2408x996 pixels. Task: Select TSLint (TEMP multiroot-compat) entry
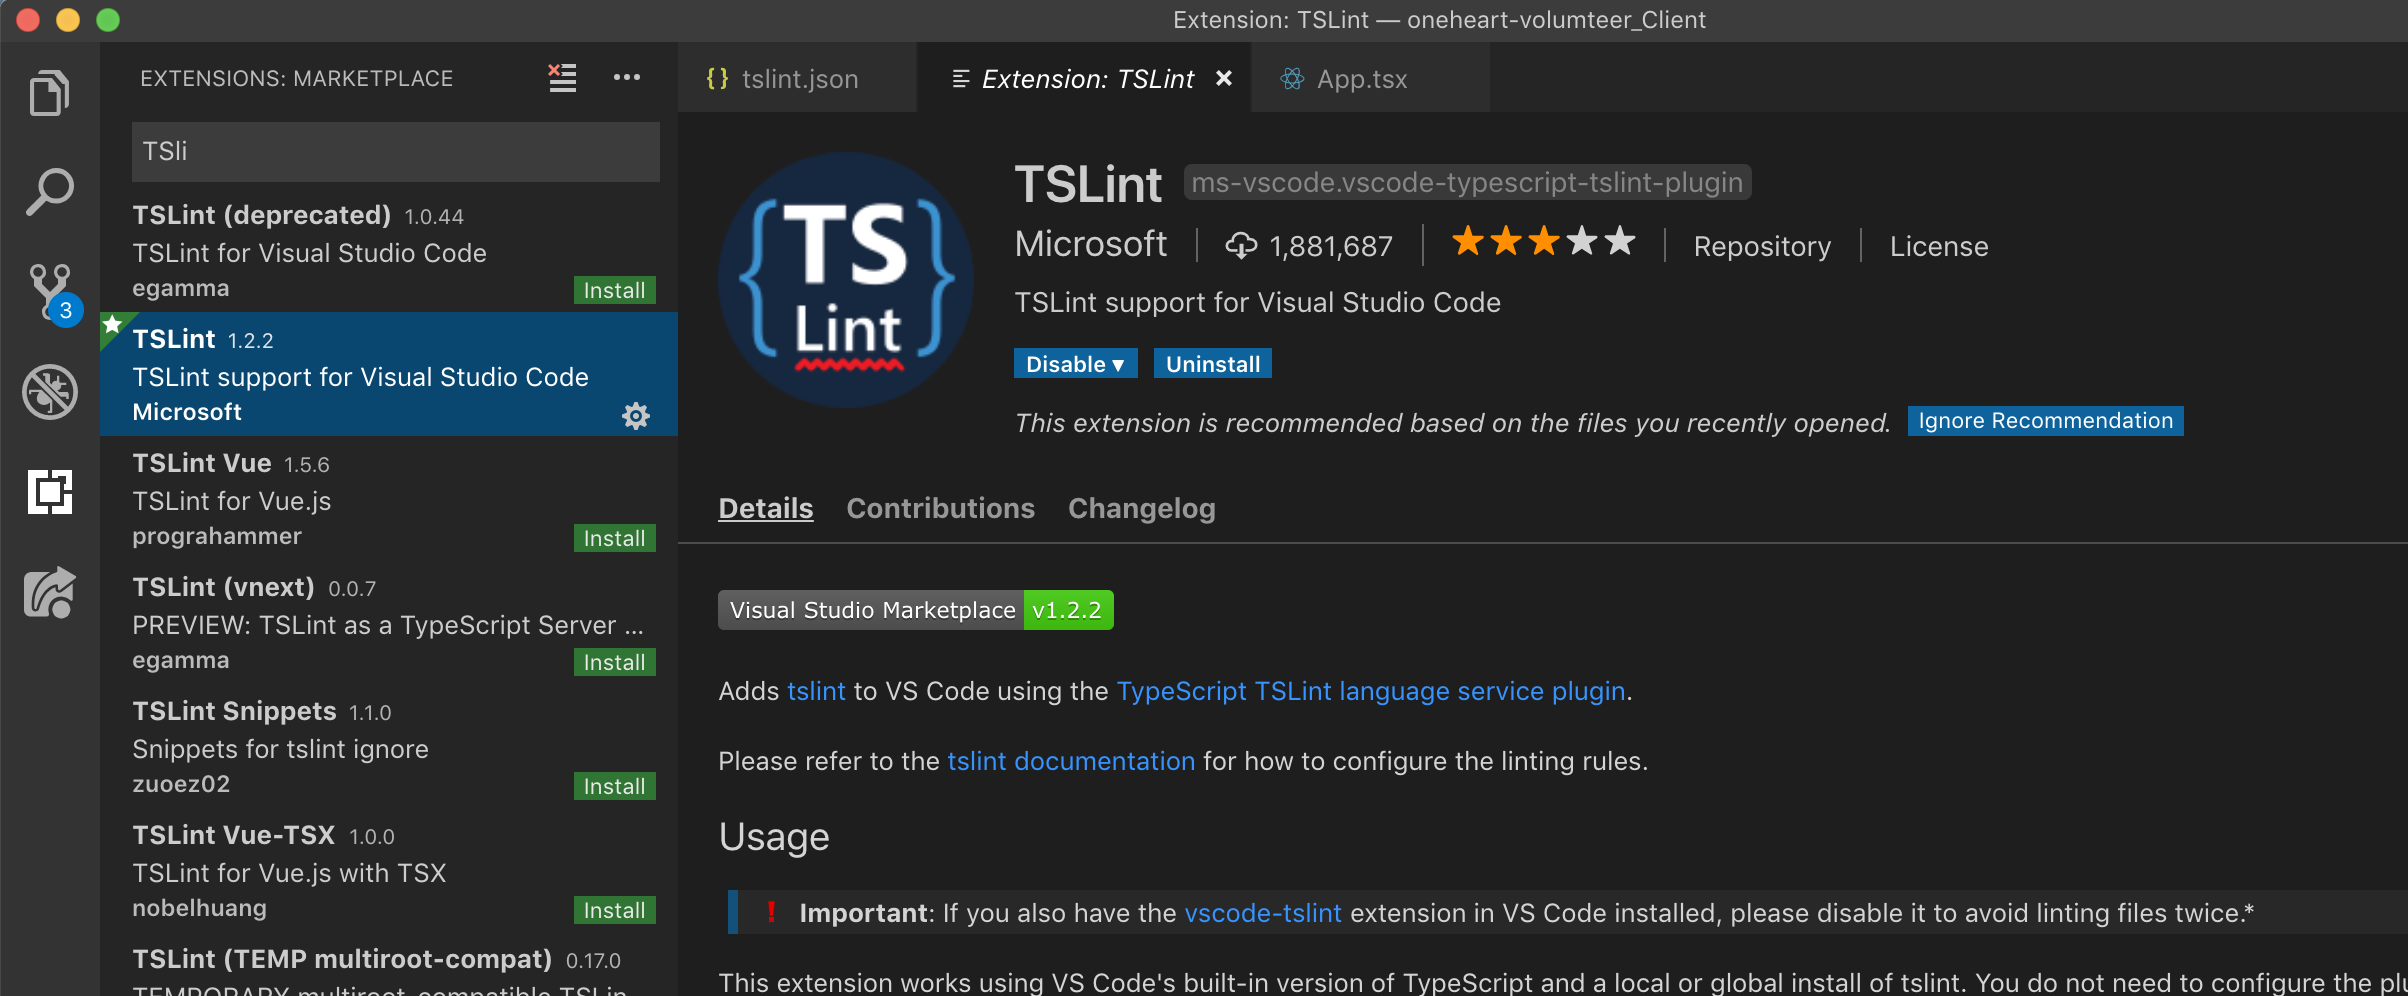tap(389, 964)
